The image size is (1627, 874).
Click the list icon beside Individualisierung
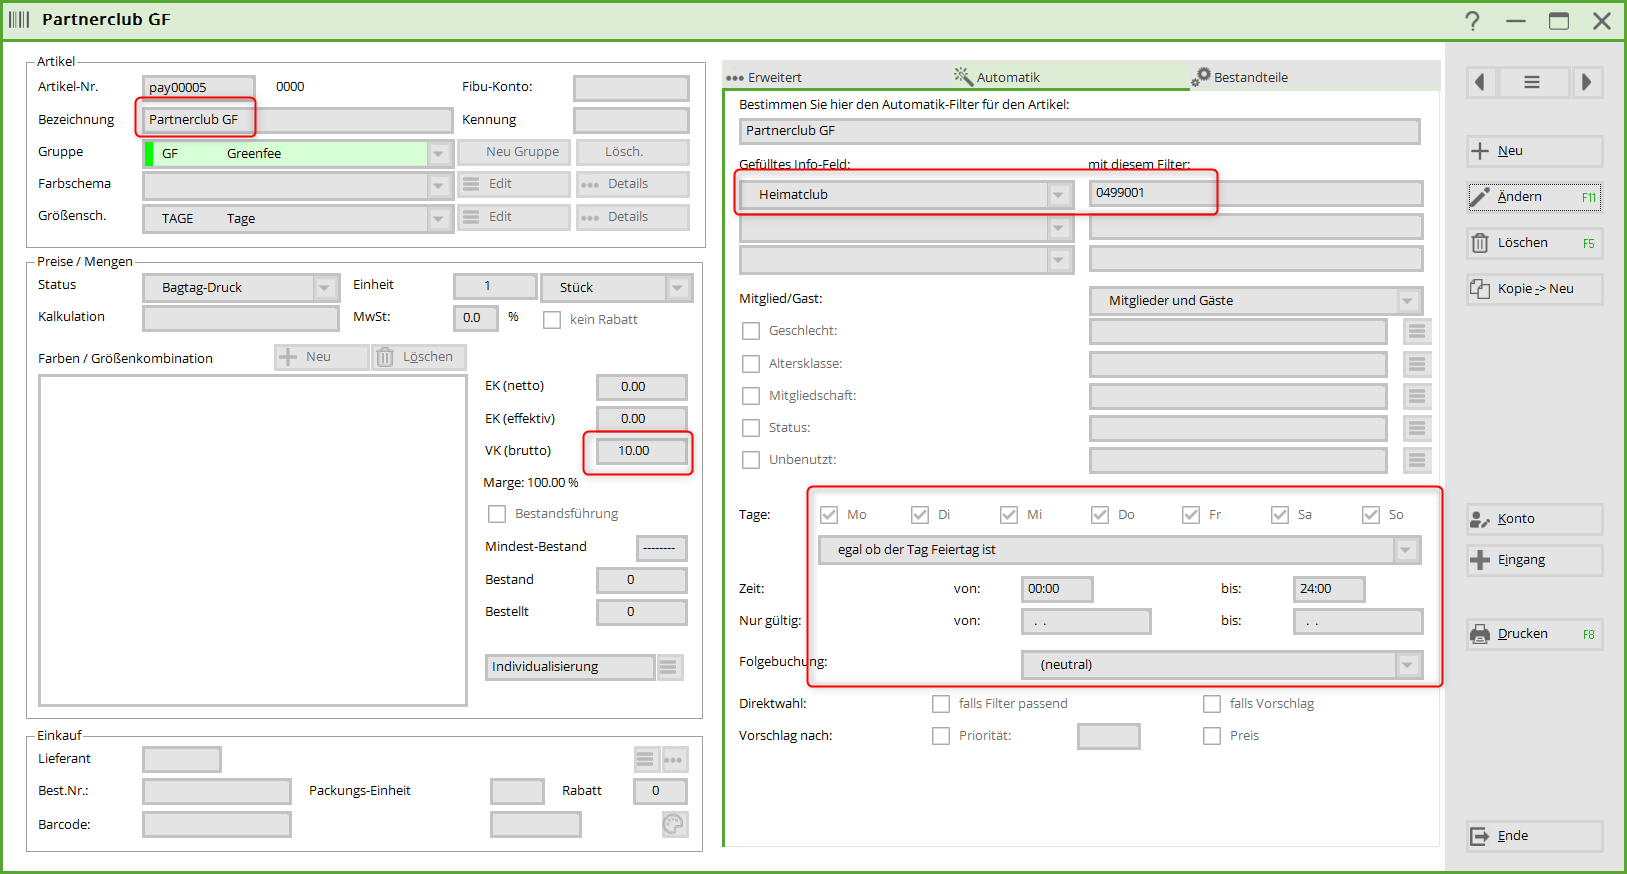coord(669,667)
